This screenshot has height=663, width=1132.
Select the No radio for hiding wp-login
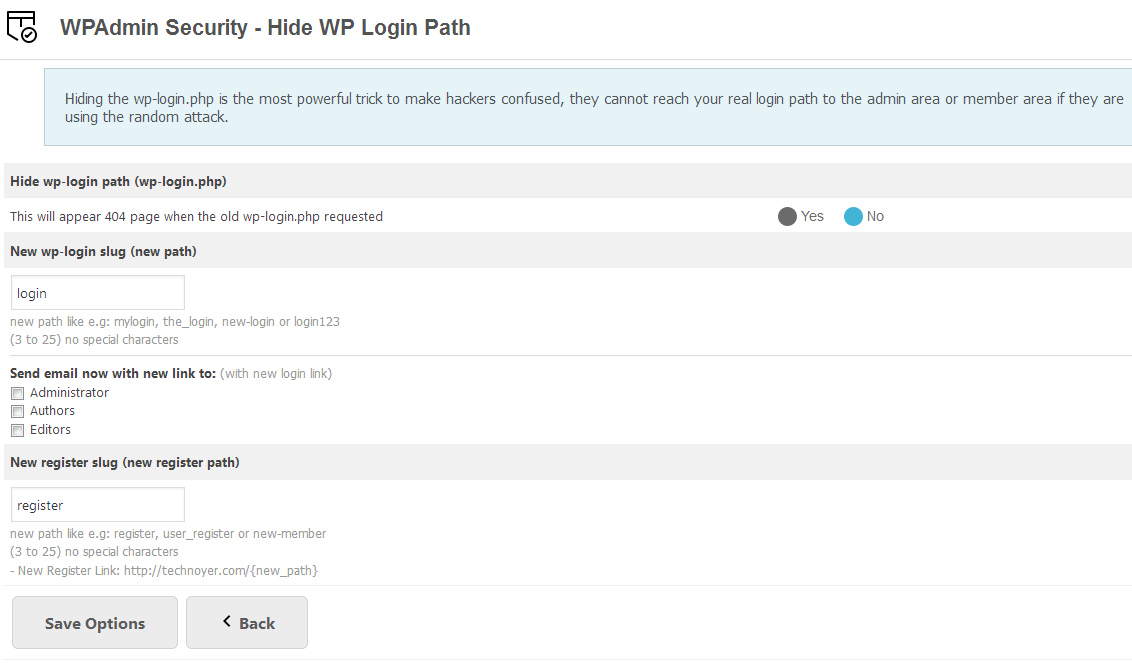(853, 217)
